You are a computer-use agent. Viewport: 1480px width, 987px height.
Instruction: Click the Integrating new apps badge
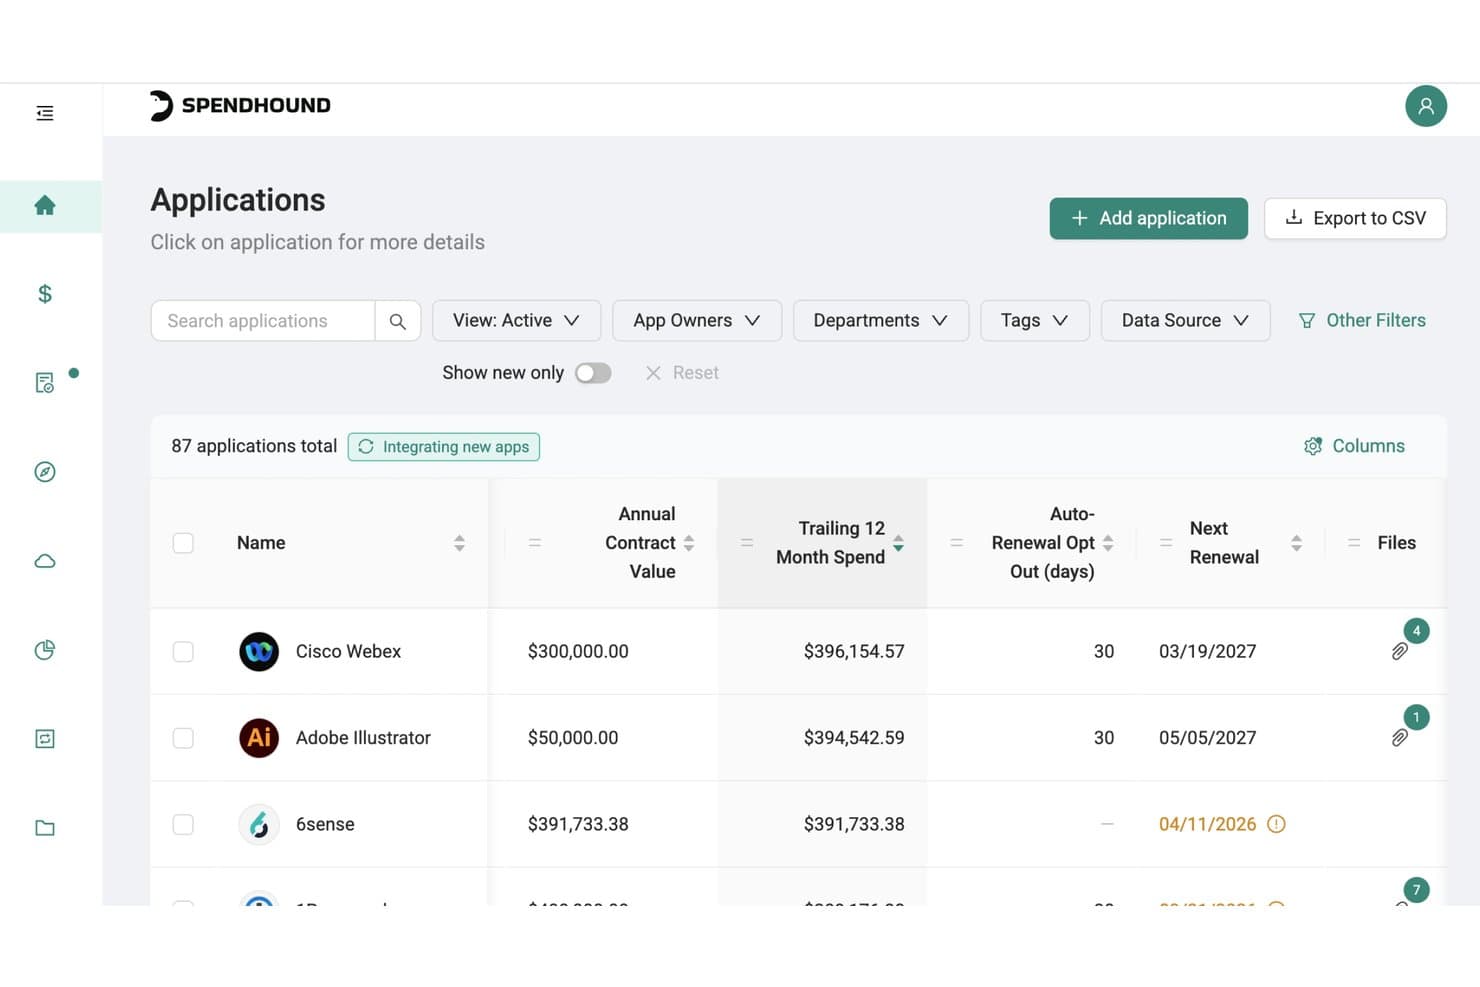point(444,447)
